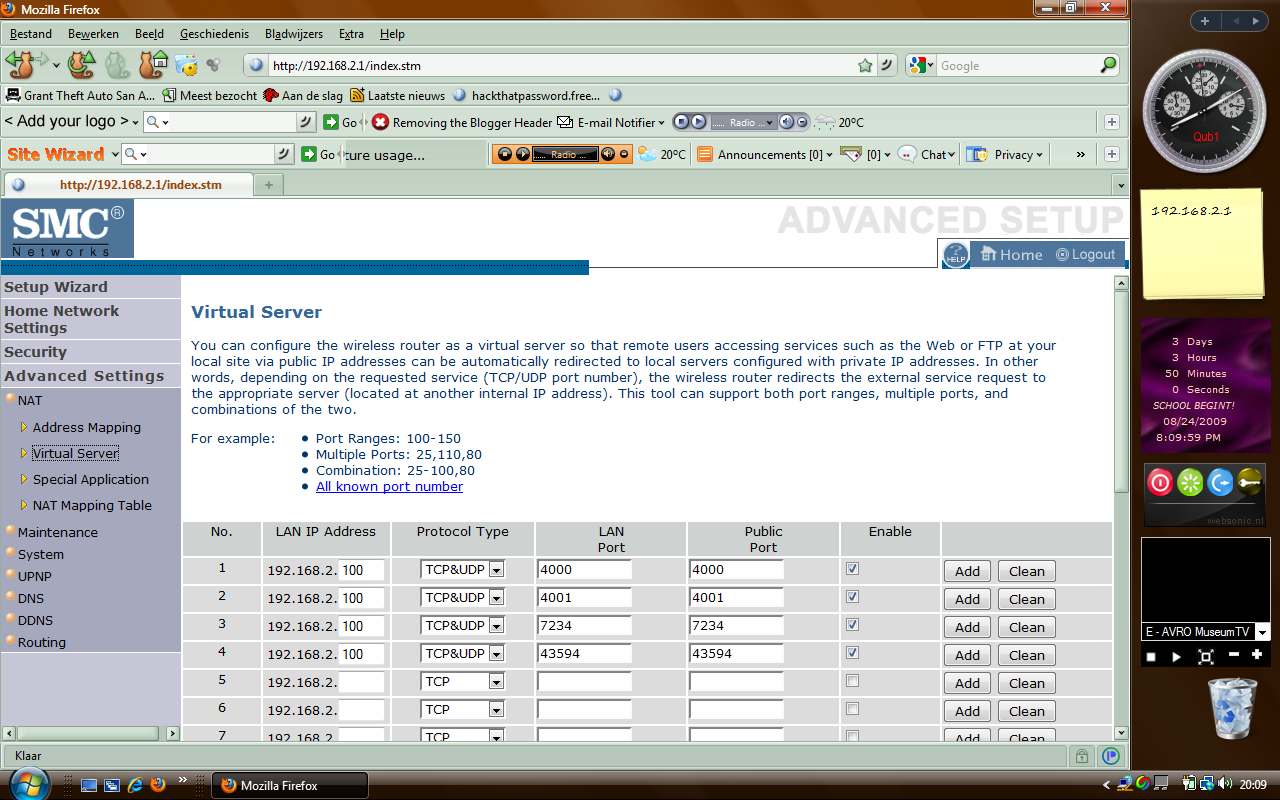The image size is (1280, 800).
Task: Open the Bladwijzers menu
Action: (x=294, y=34)
